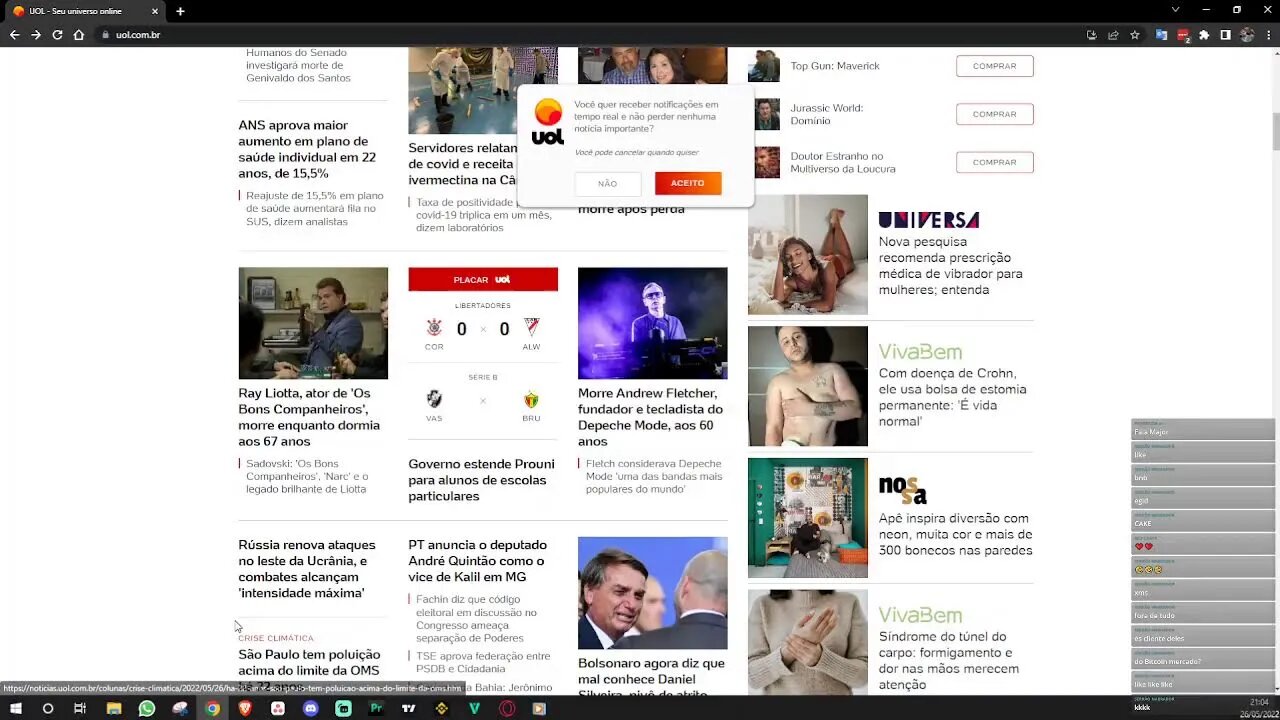Click the install app icon in address bar
The width and height of the screenshot is (1280, 720).
pos(1091,35)
